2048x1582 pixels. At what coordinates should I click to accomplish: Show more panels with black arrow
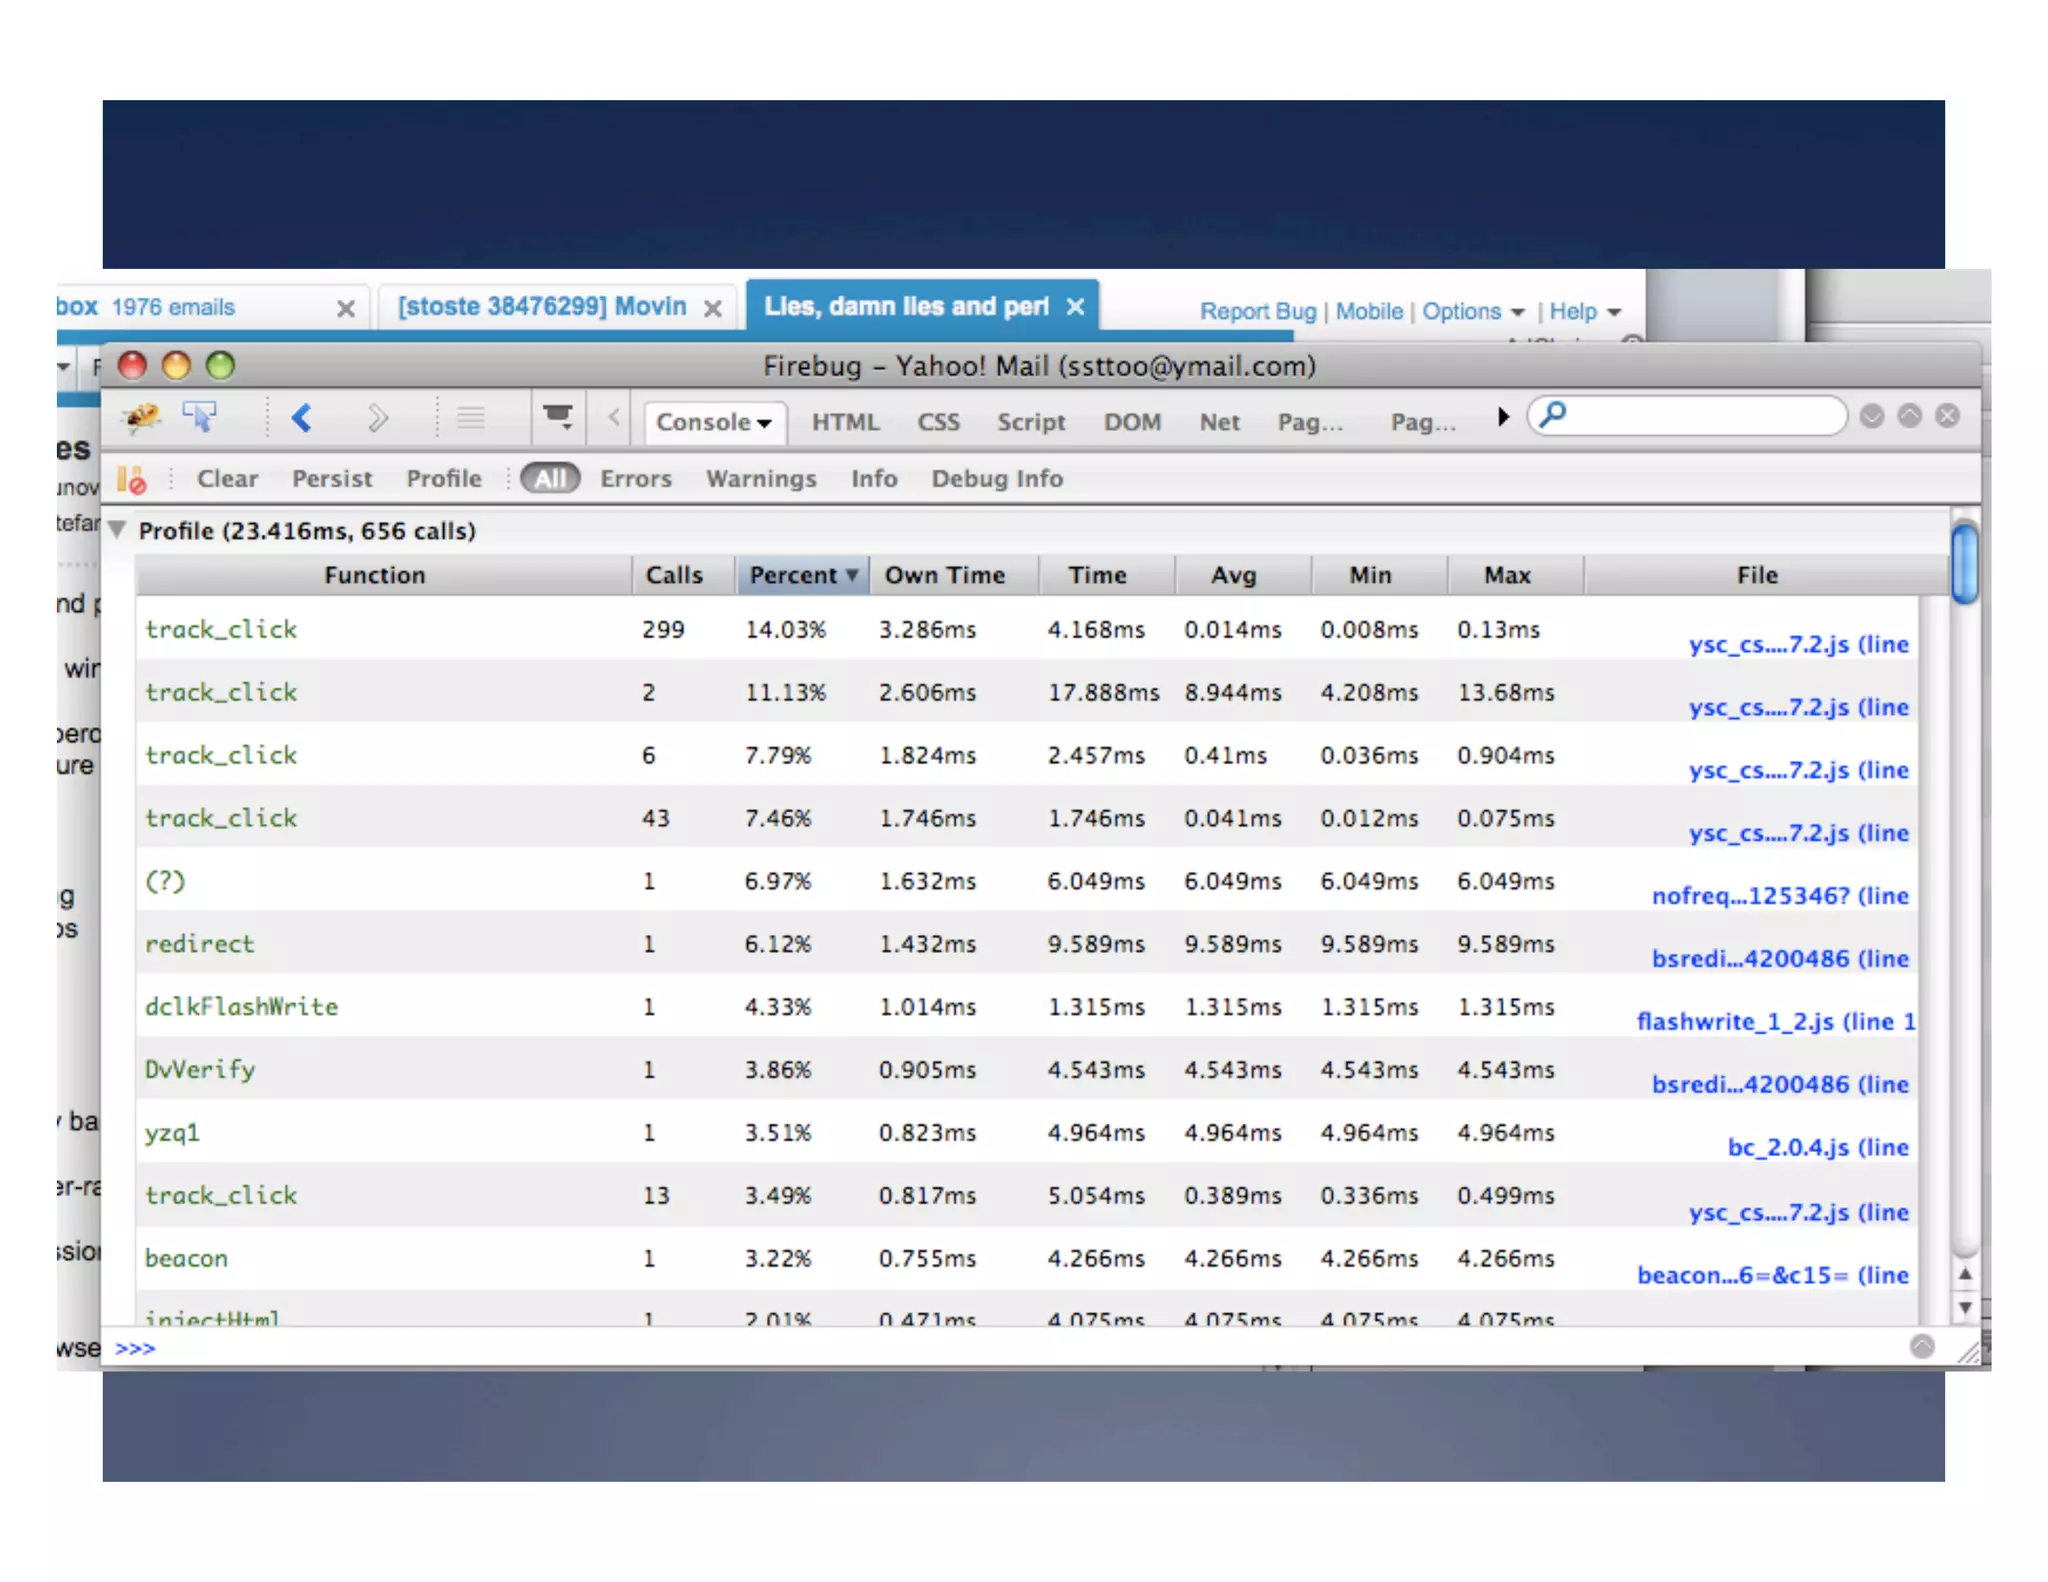(1503, 417)
